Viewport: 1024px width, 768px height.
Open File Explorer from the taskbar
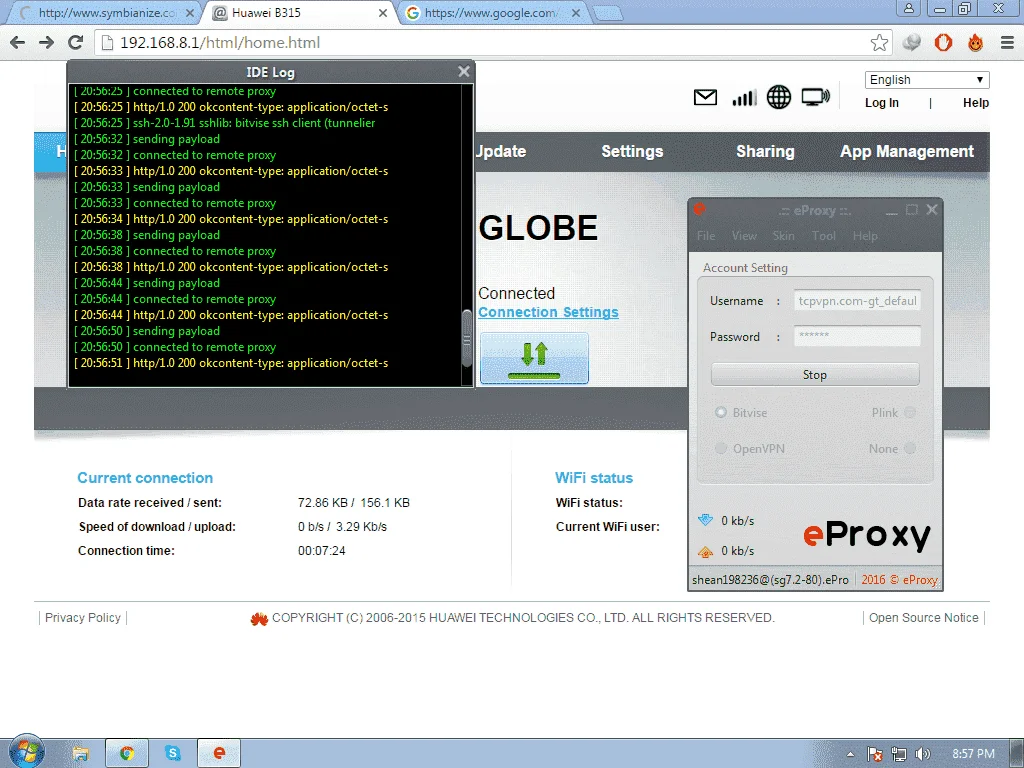point(80,754)
